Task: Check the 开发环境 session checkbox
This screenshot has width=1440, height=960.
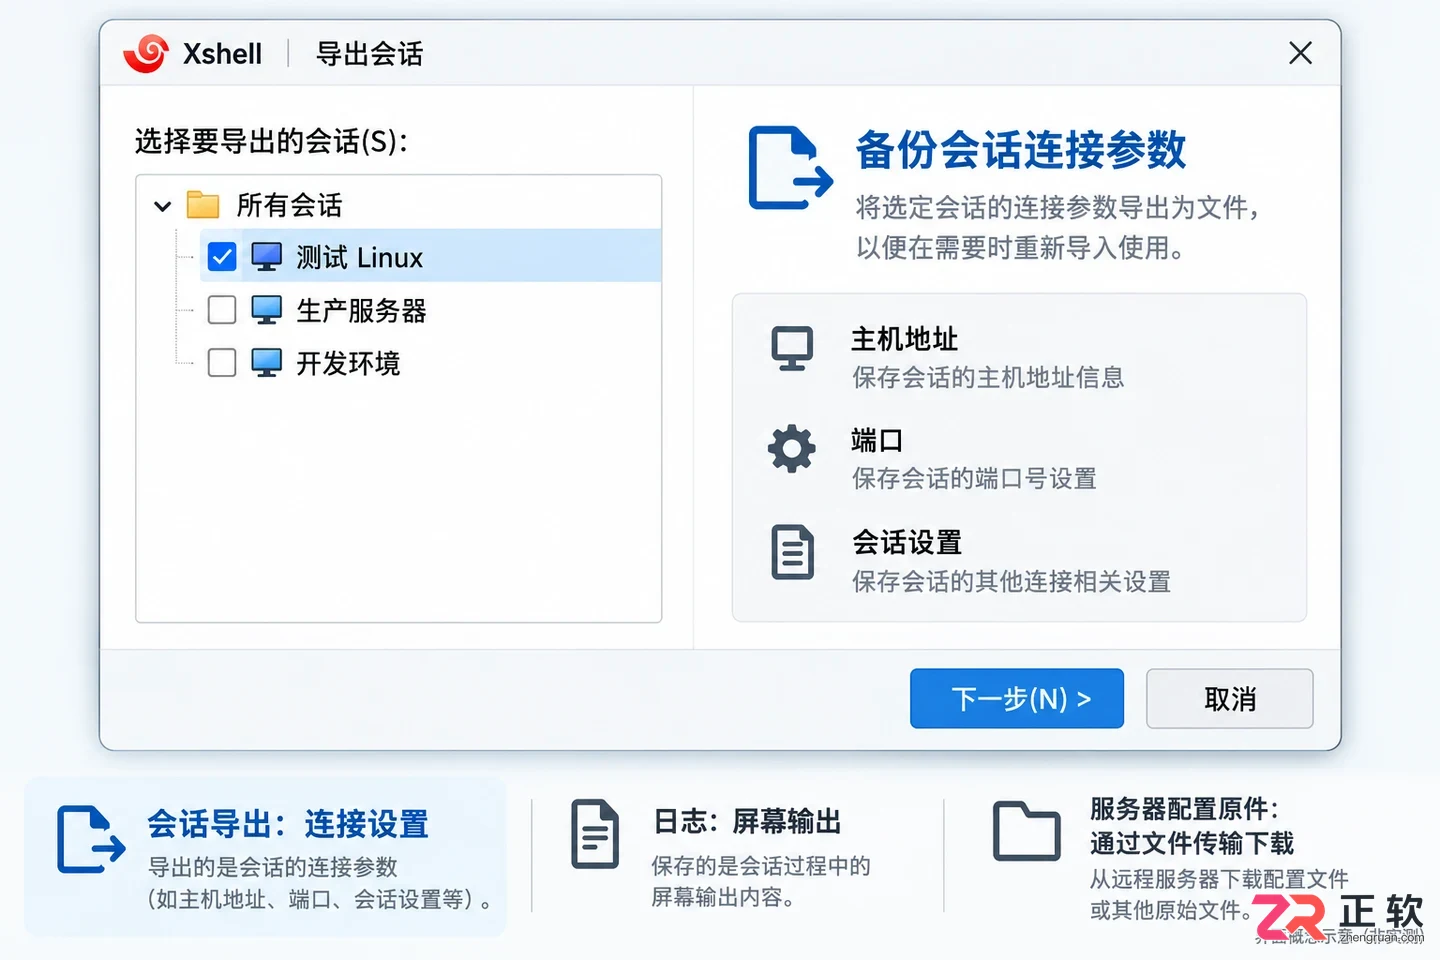Action: pyautogui.click(x=222, y=362)
